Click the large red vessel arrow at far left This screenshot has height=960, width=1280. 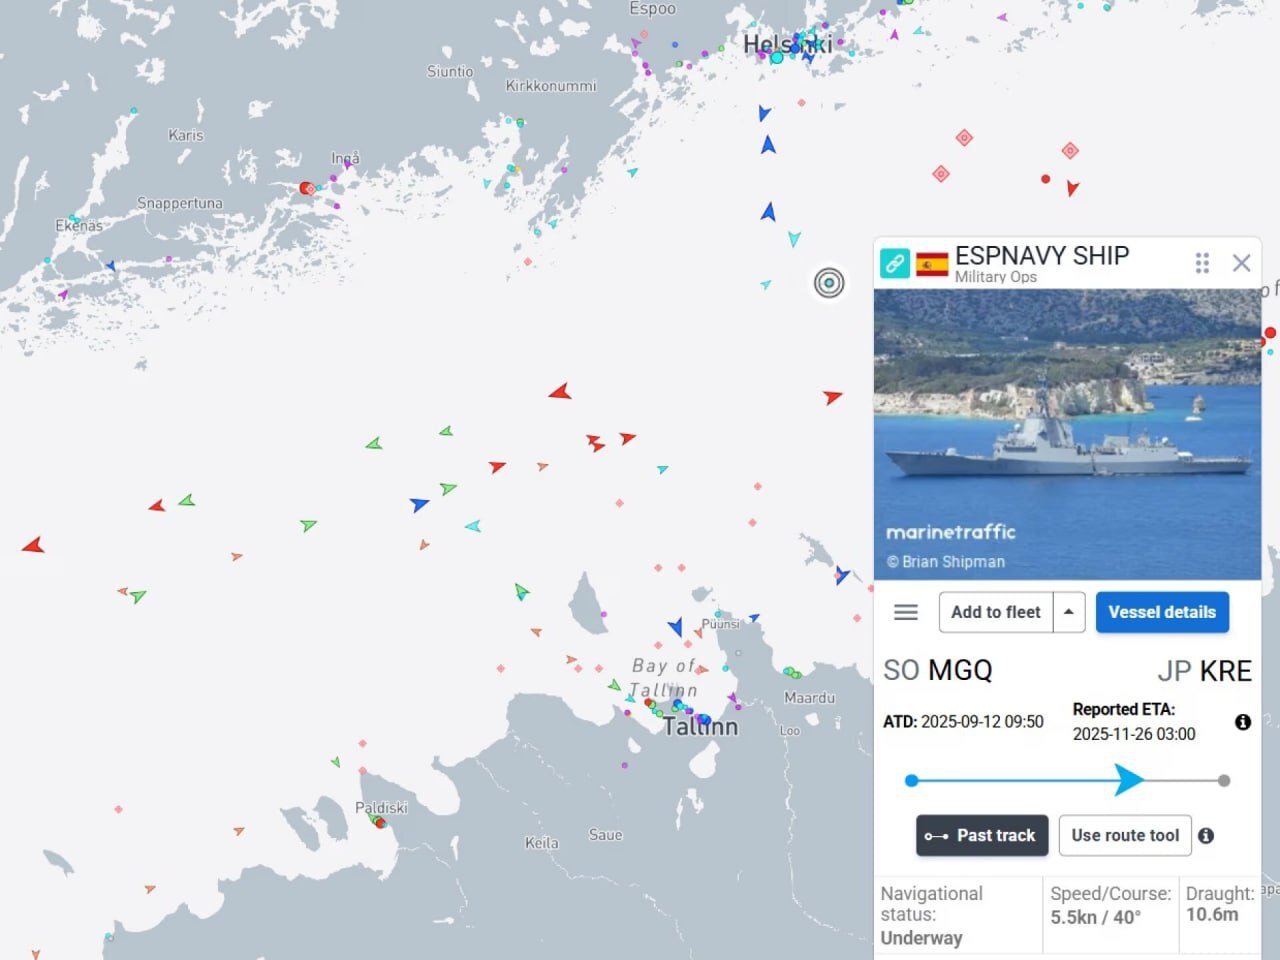(x=33, y=545)
